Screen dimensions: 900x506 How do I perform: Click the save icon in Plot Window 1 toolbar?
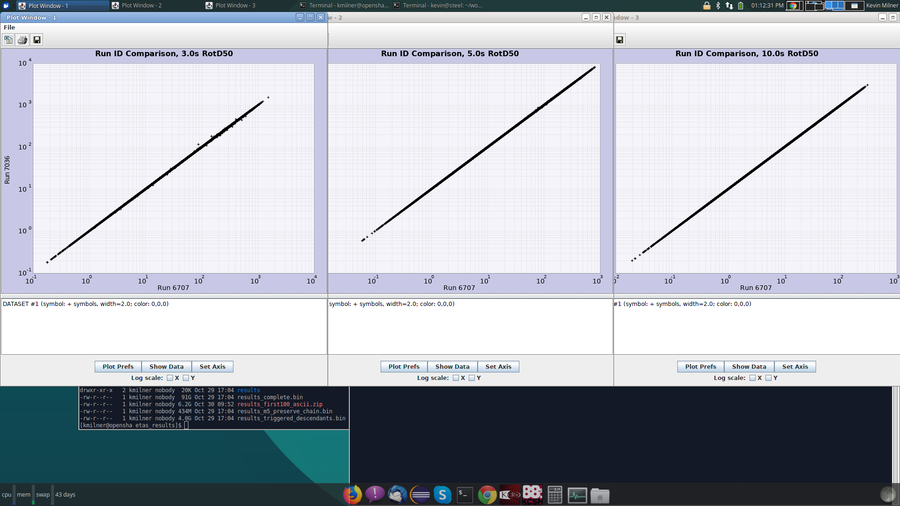coord(37,40)
